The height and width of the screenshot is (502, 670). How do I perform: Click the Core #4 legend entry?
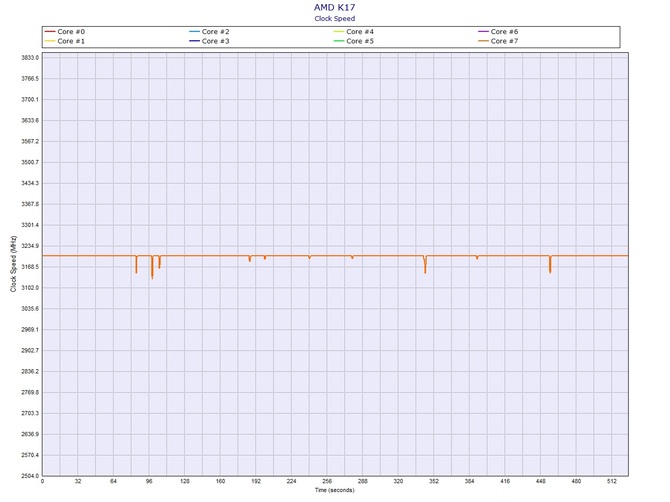coord(354,32)
